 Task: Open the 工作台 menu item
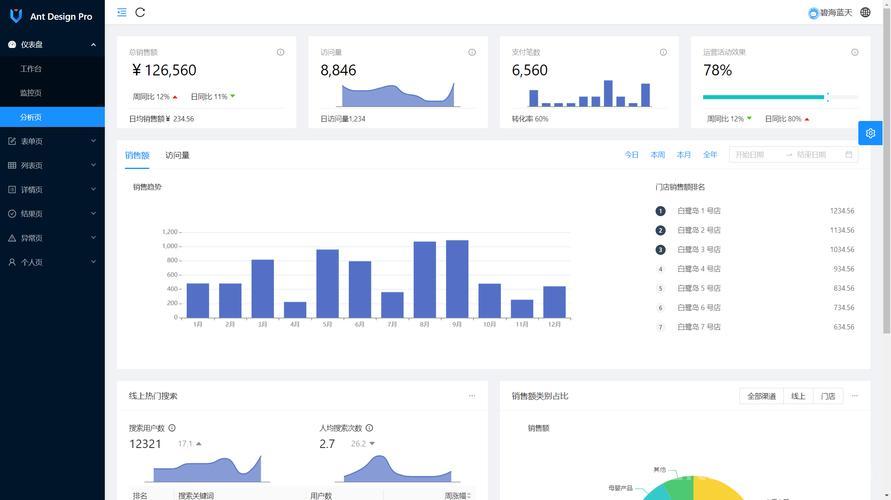(x=52, y=69)
